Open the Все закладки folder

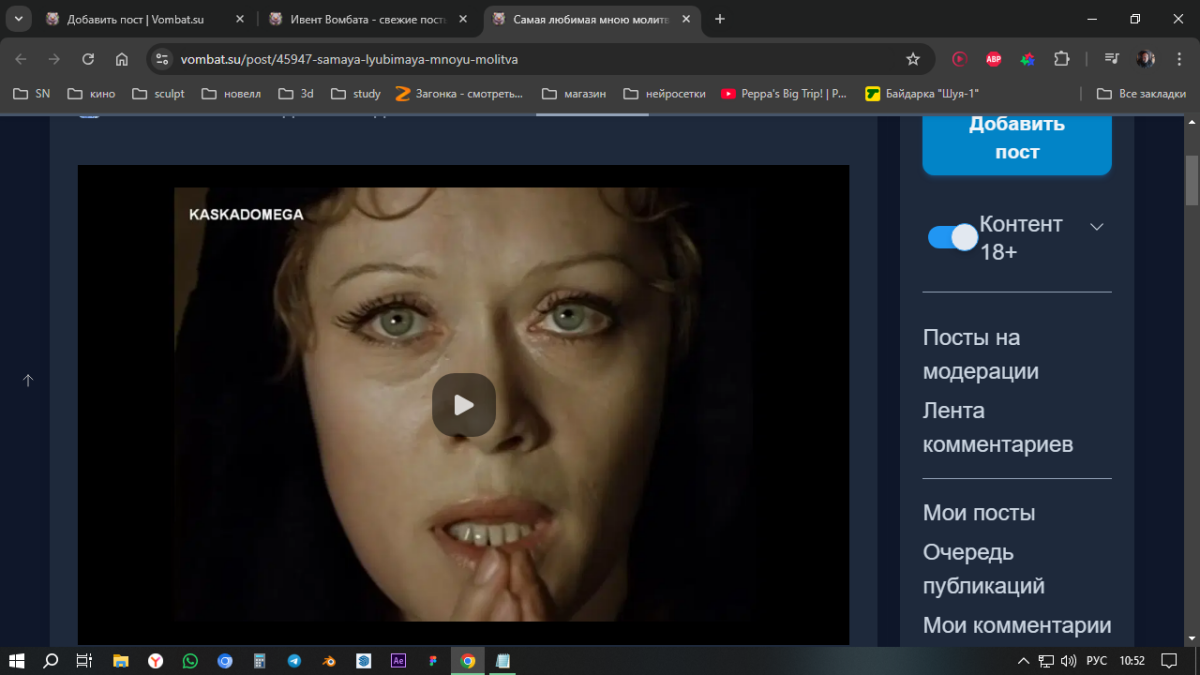coord(1141,94)
